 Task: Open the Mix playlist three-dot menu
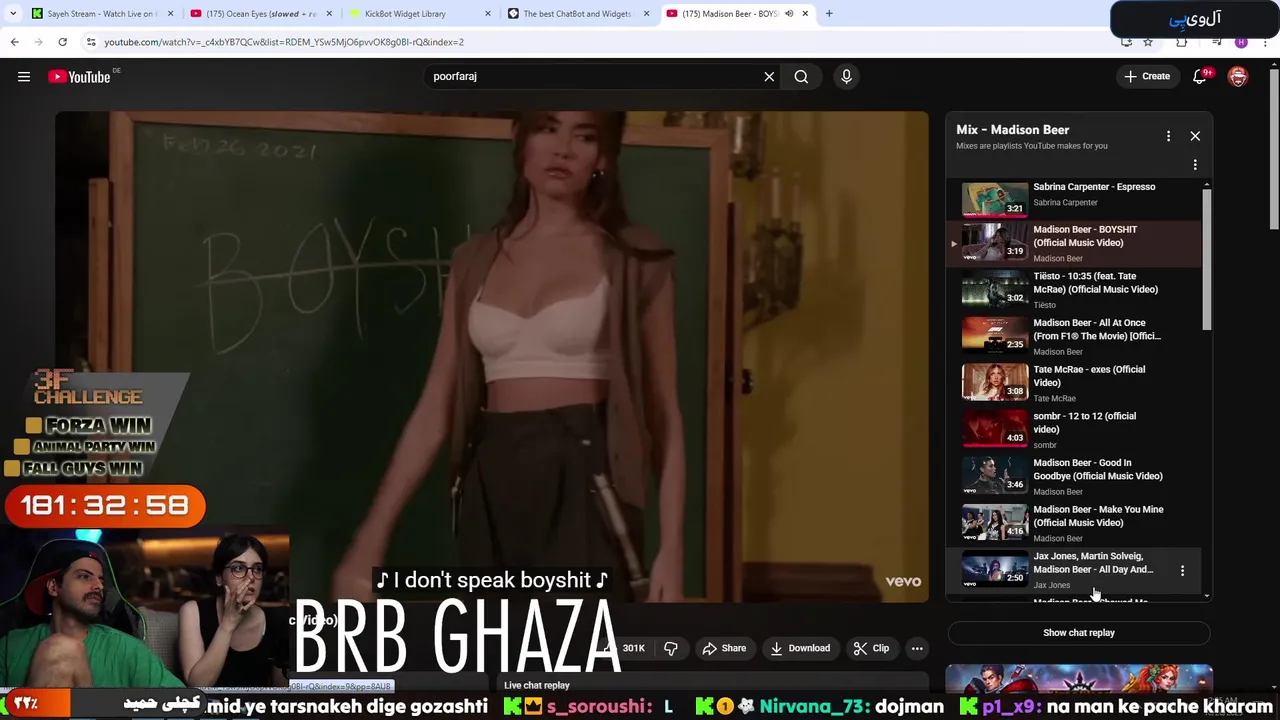(x=1168, y=136)
